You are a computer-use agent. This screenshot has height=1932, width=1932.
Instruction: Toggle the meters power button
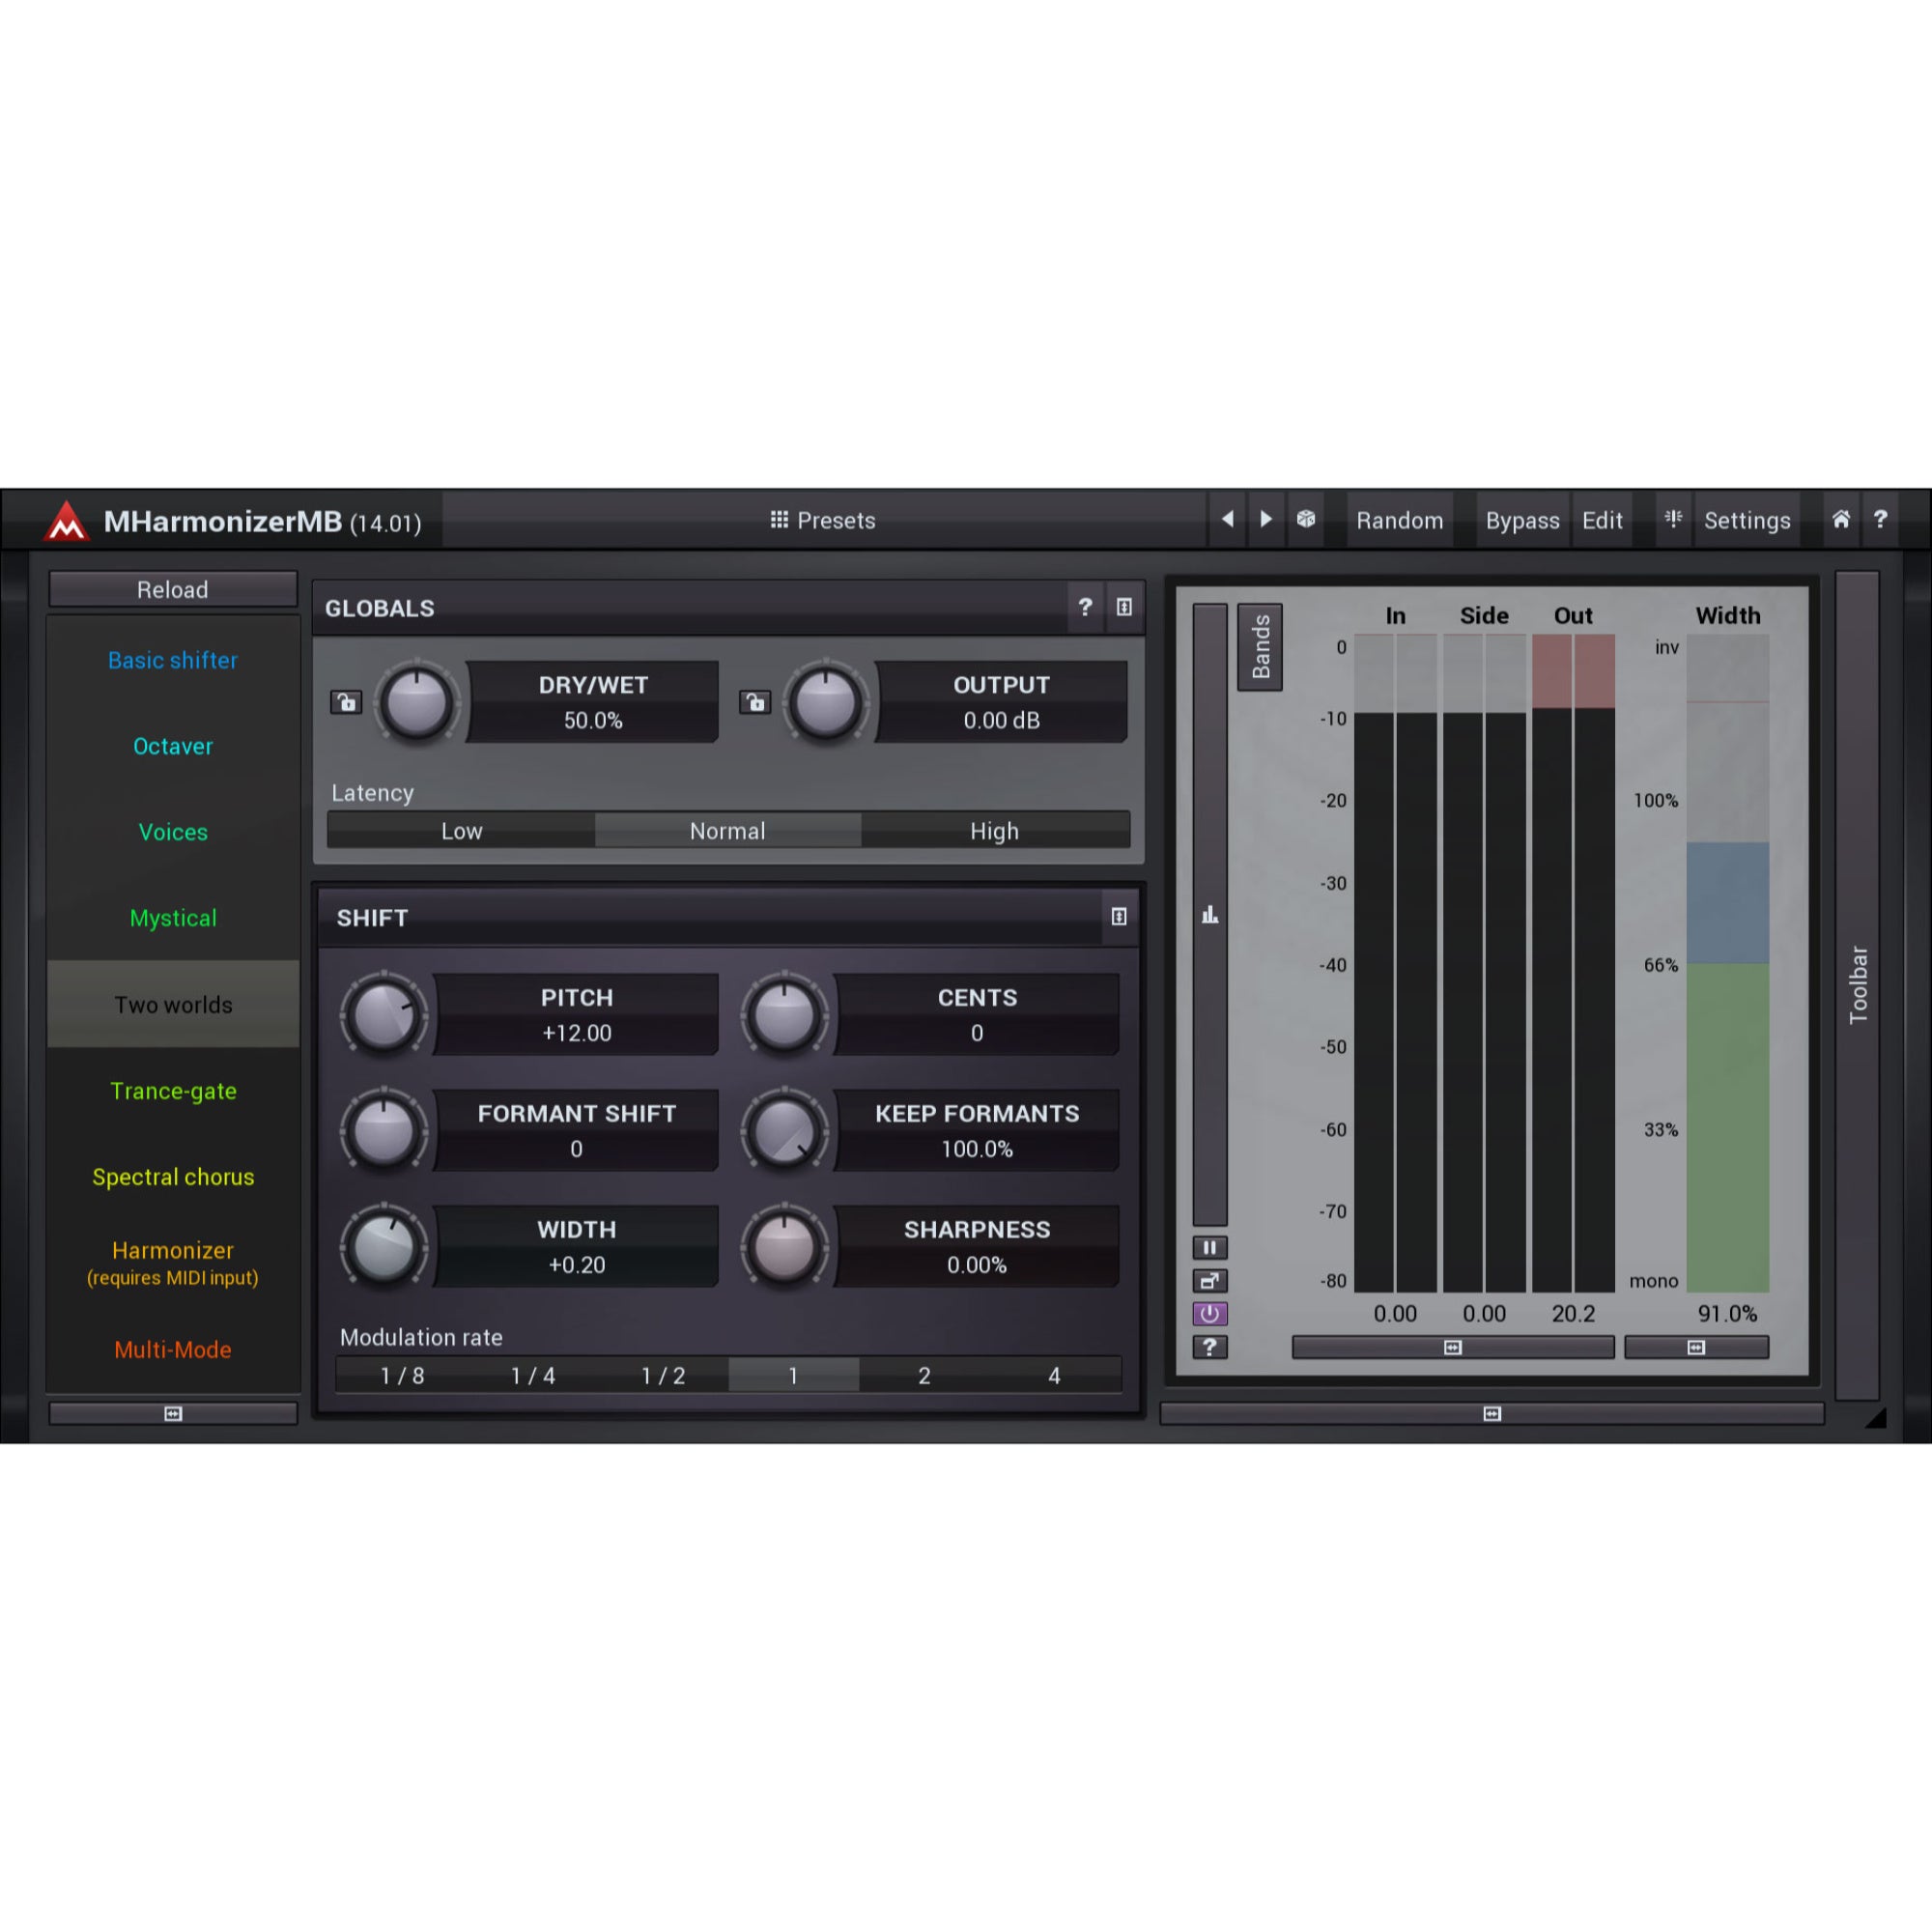pyautogui.click(x=1210, y=1313)
